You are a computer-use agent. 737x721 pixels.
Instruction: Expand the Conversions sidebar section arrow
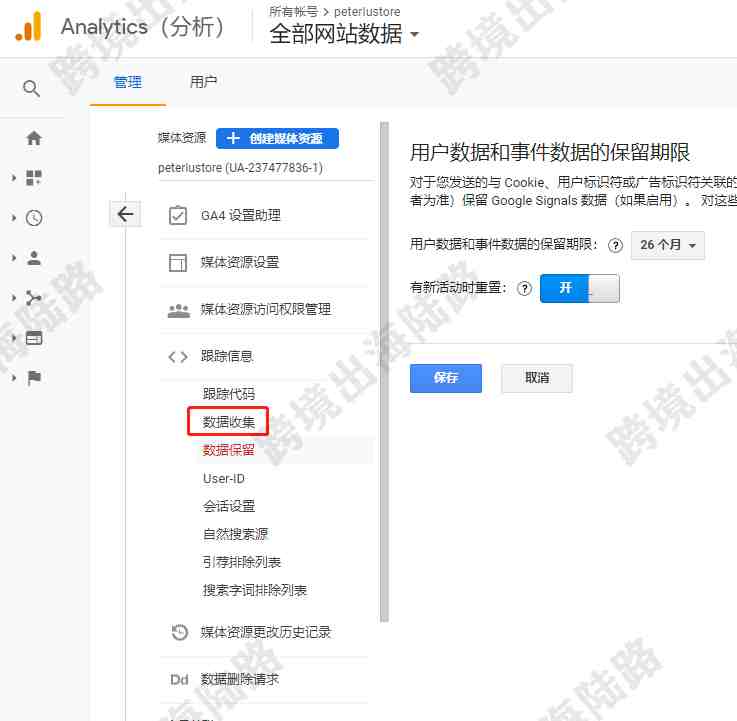point(14,378)
